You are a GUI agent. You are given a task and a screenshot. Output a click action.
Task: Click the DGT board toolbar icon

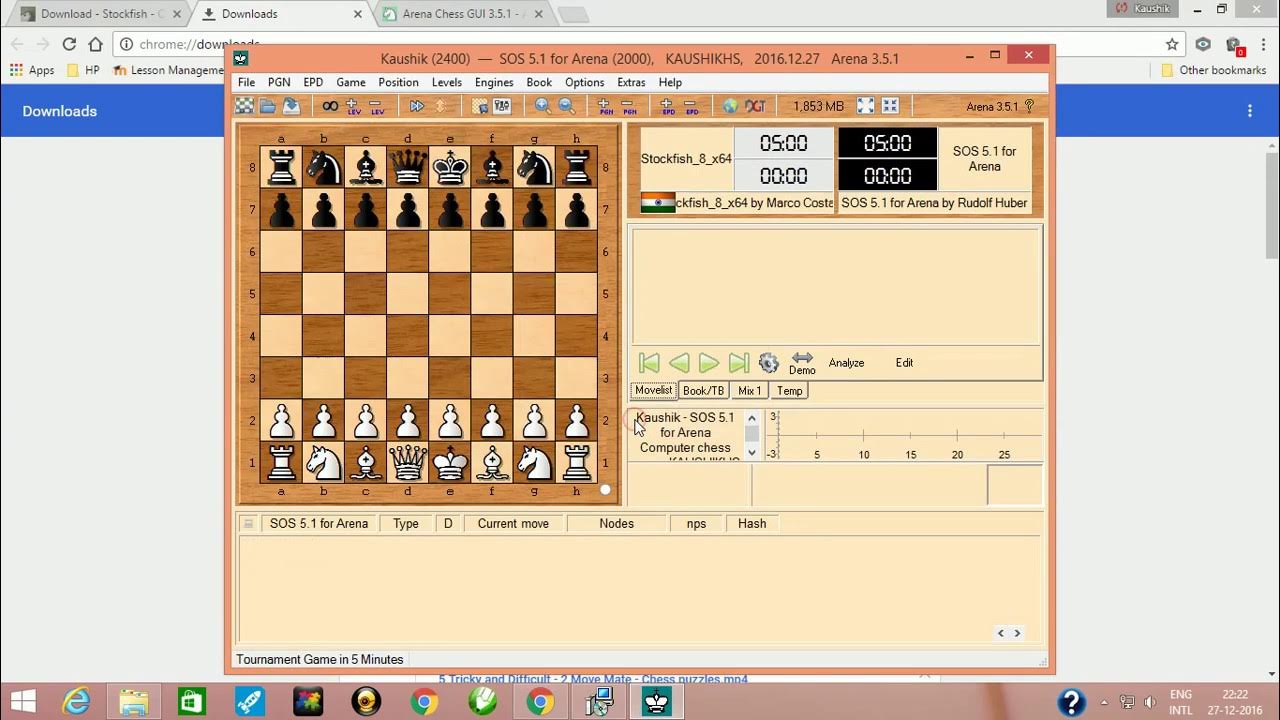[x=755, y=106]
